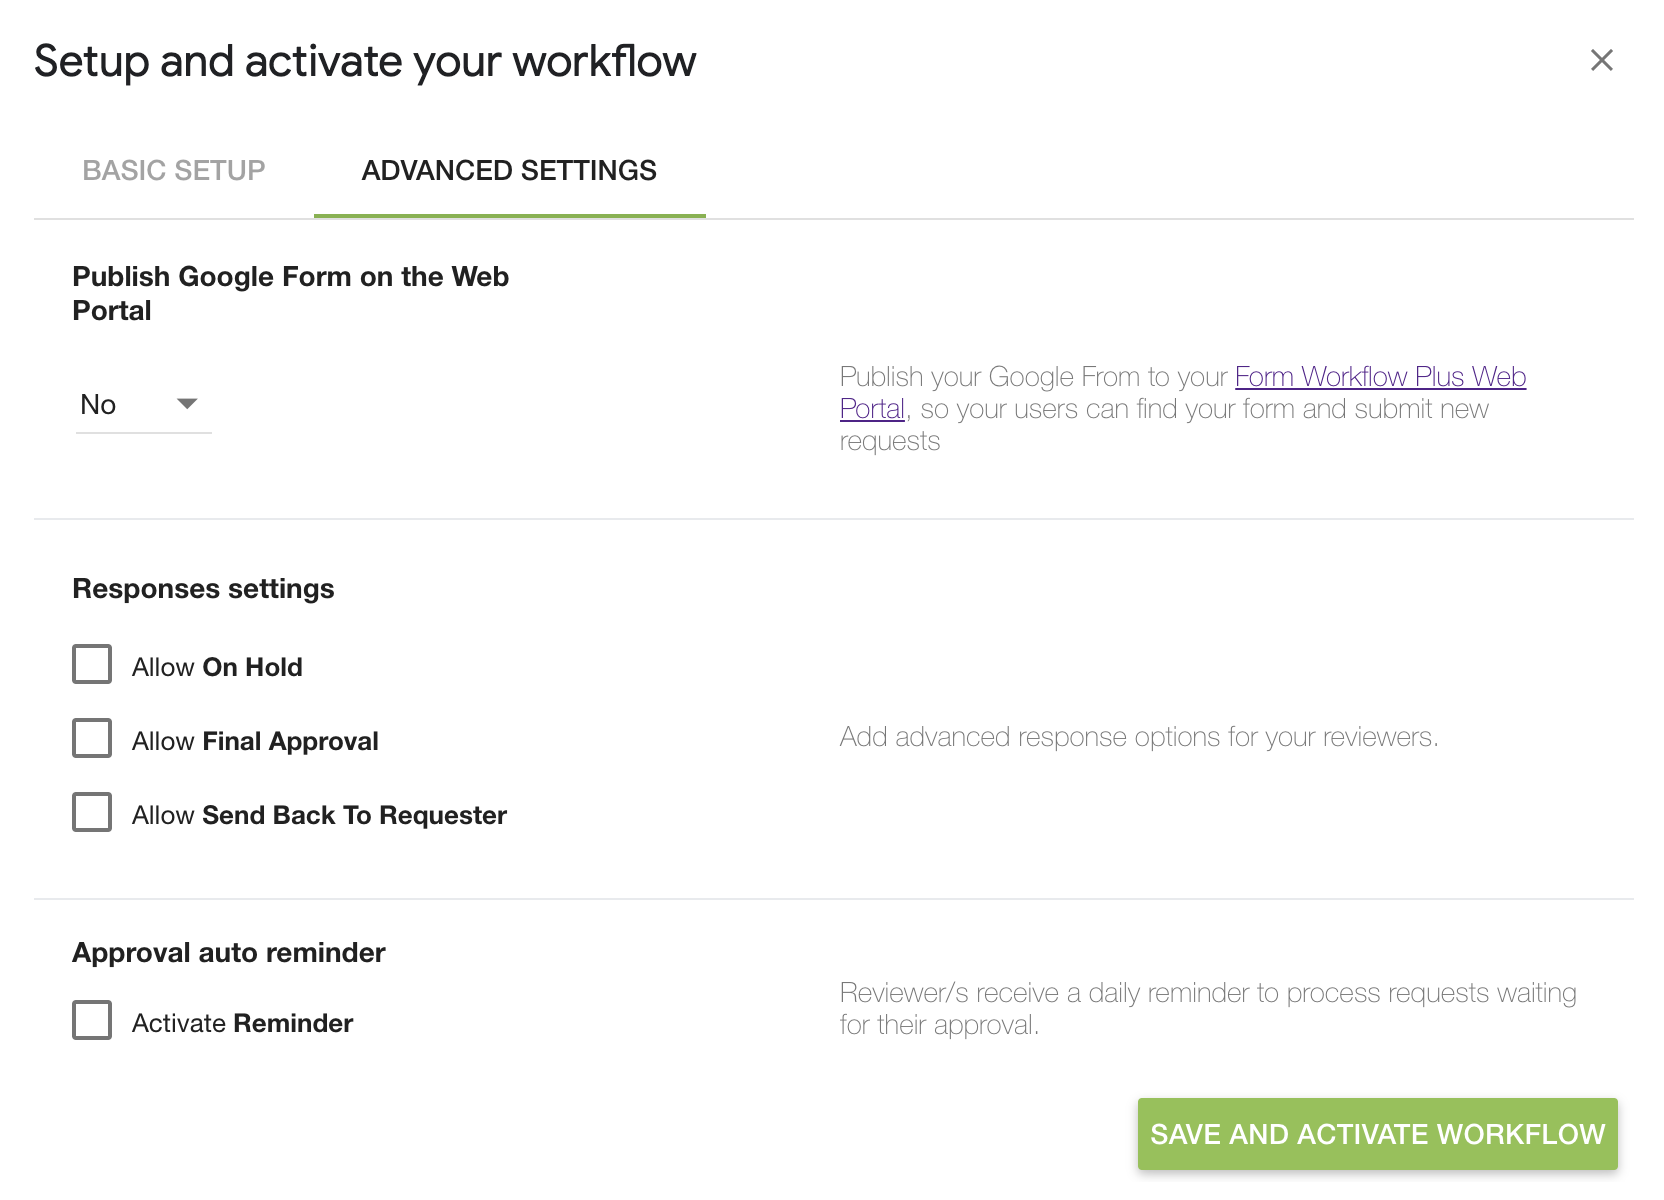Image resolution: width=1664 pixels, height=1200 pixels.
Task: Check Allow Final Approval option
Action: (x=91, y=739)
